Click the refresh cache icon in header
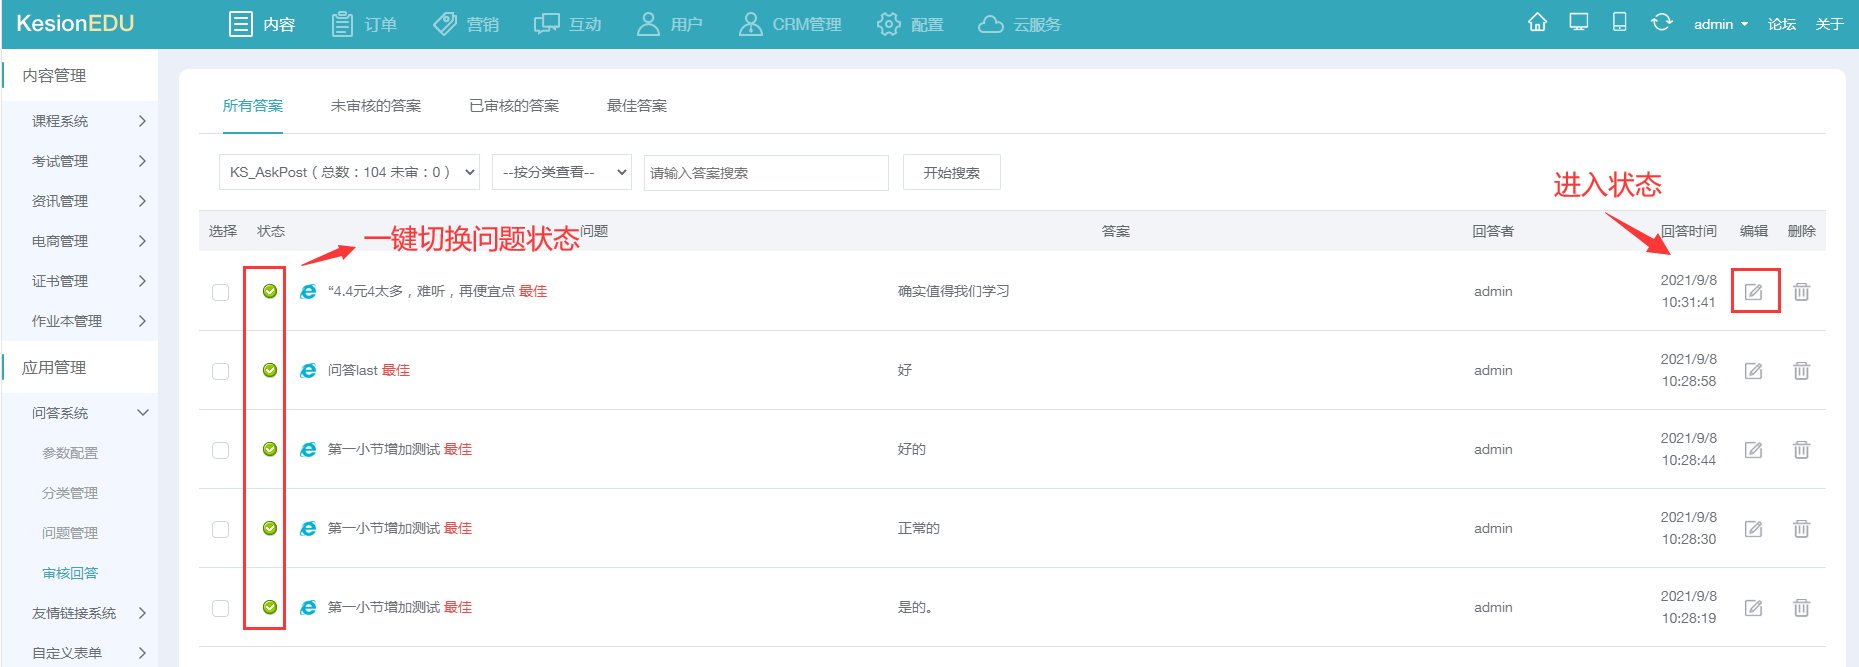Viewport: 1859px width, 667px height. [1661, 23]
